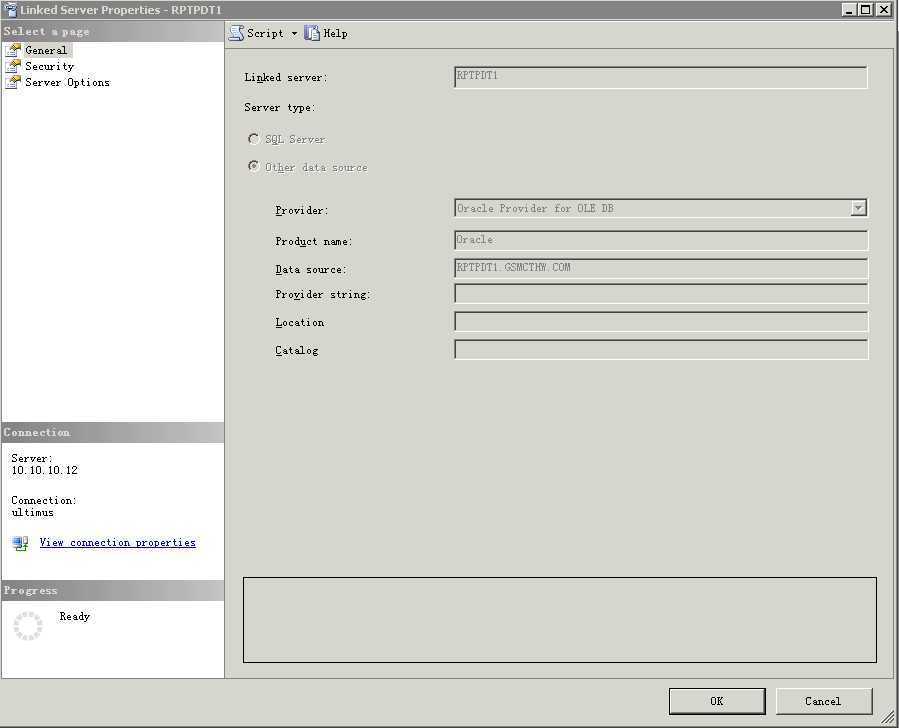Viewport: 899px width, 728px height.
Task: Click the Script text in toolbar
Action: [265, 33]
